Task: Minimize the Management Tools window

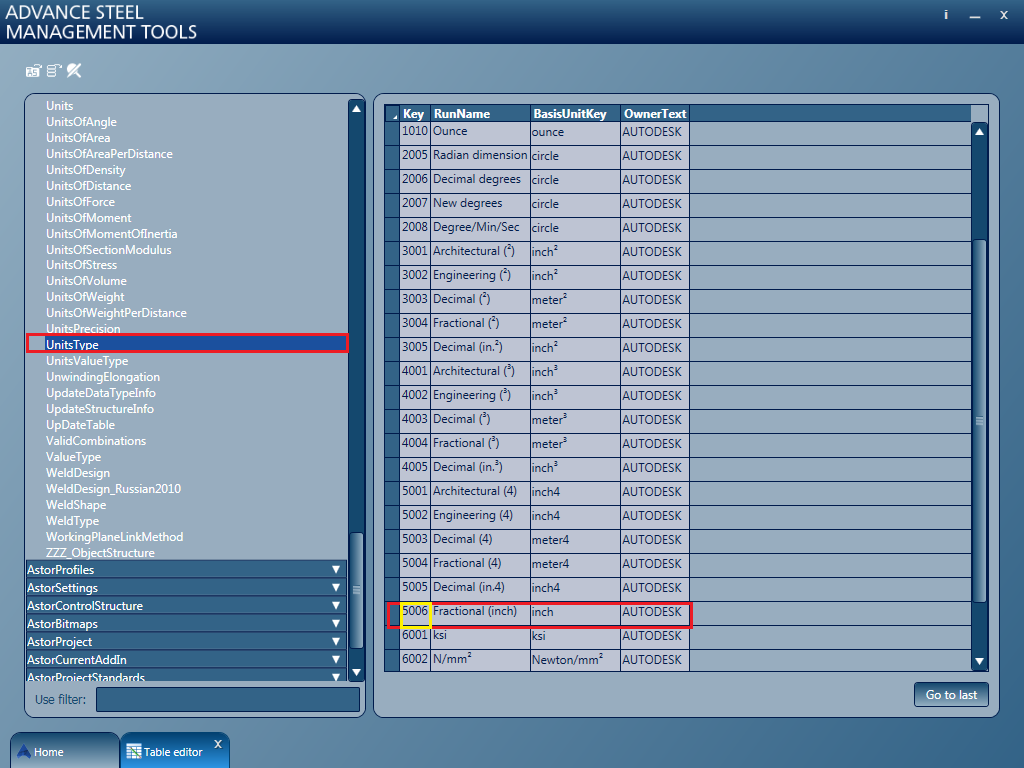Action: coord(975,16)
